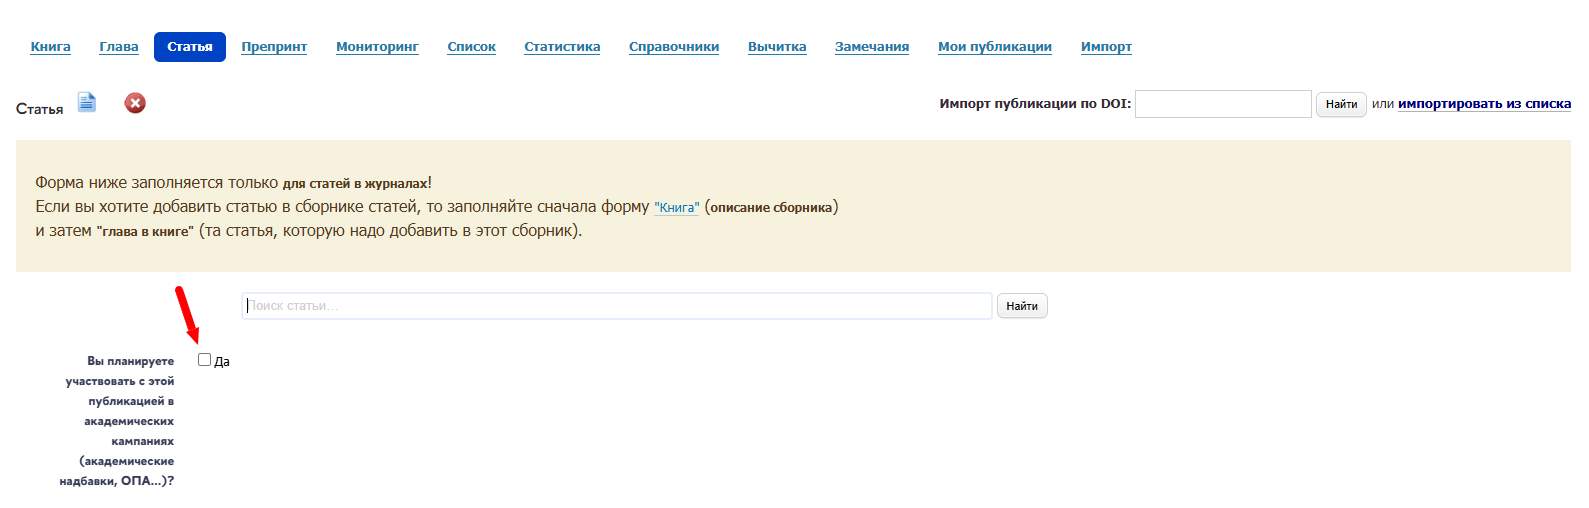Click the blue document icon next to Статья
The width and height of the screenshot is (1589, 508).
(87, 102)
